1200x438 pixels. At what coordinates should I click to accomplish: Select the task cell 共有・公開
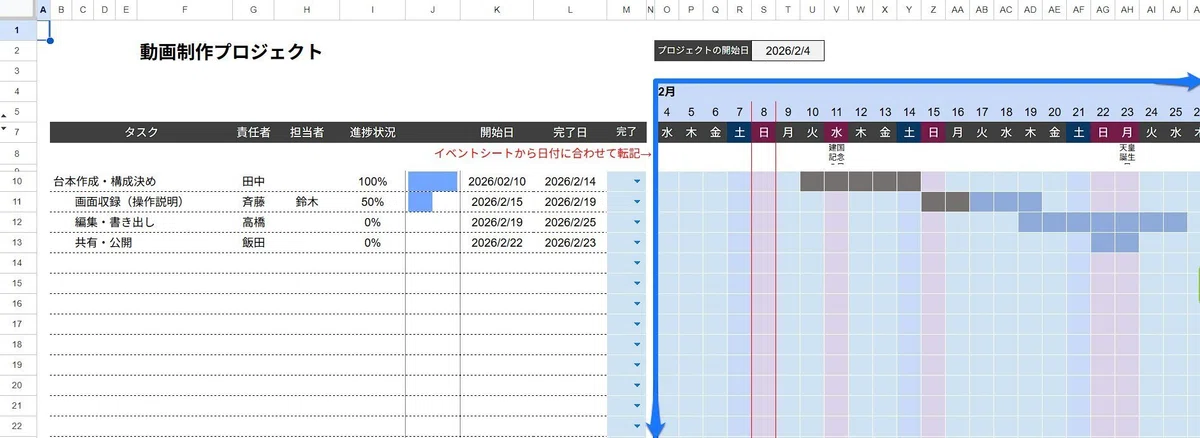[103, 243]
